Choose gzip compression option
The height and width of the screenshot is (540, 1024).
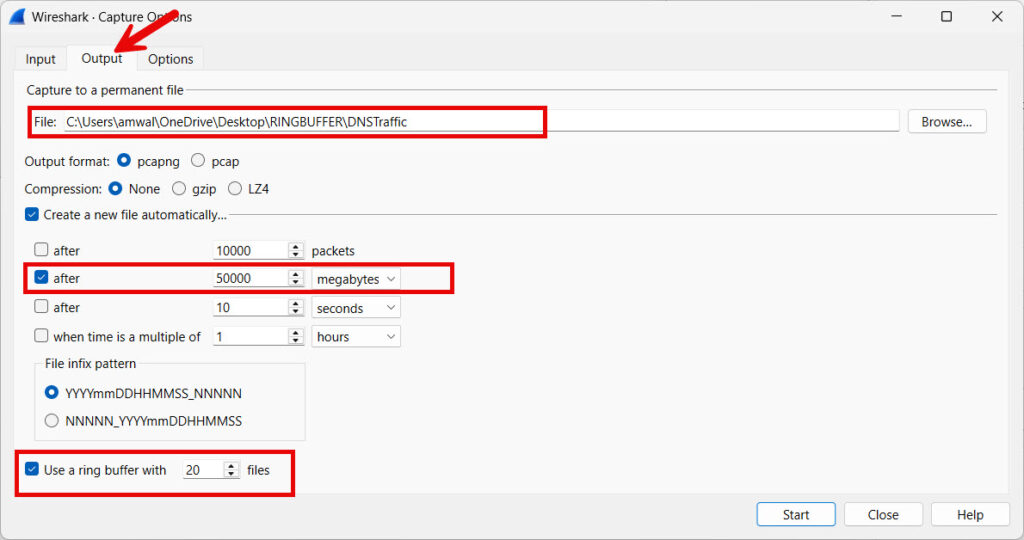180,189
